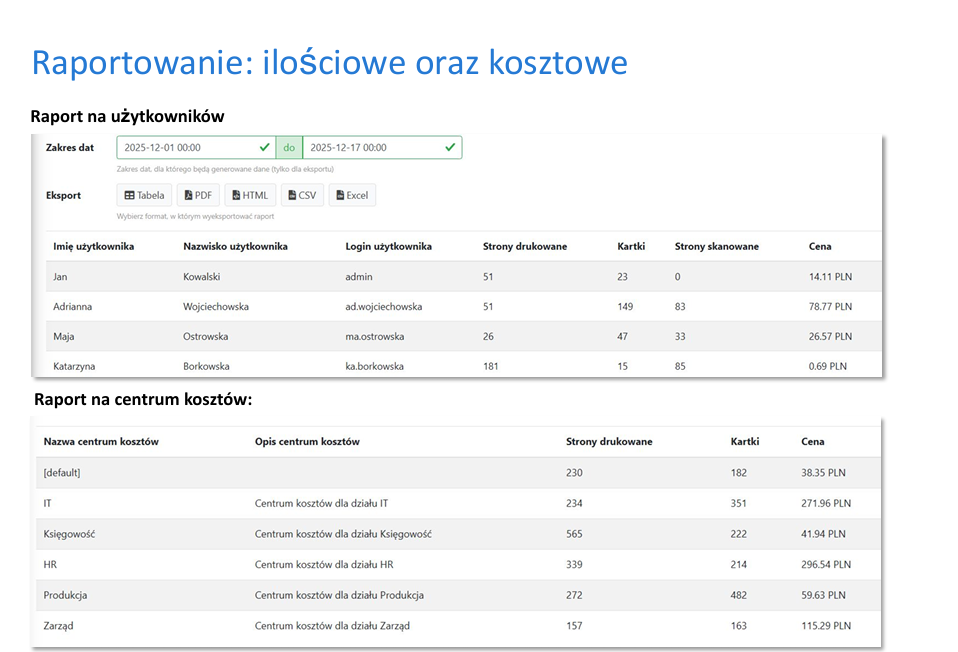Viewport: 958px width, 652px height.
Task: Click 'Centrum kosztów dla działu Księgowość' description
Action: [343, 534]
